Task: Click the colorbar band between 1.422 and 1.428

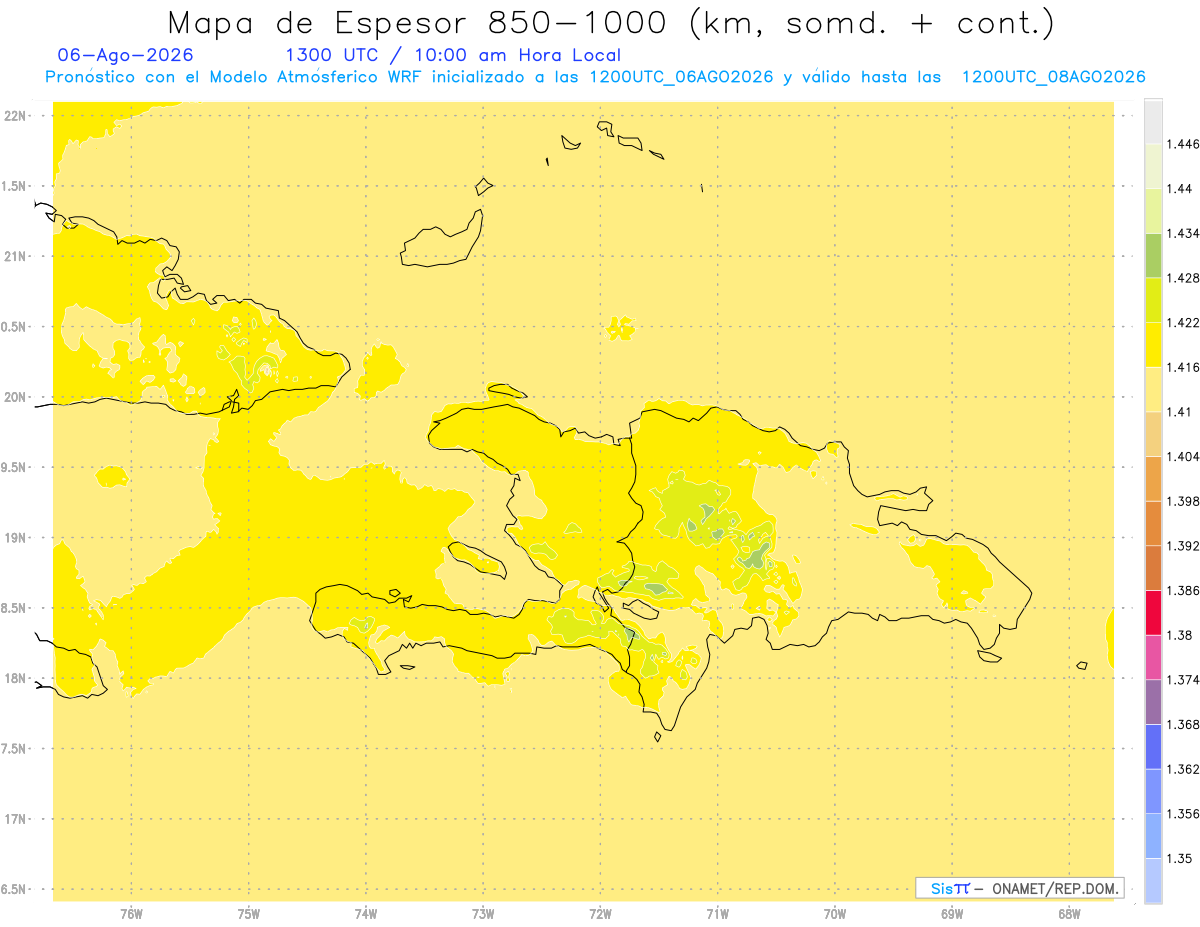Action: click(x=1153, y=300)
